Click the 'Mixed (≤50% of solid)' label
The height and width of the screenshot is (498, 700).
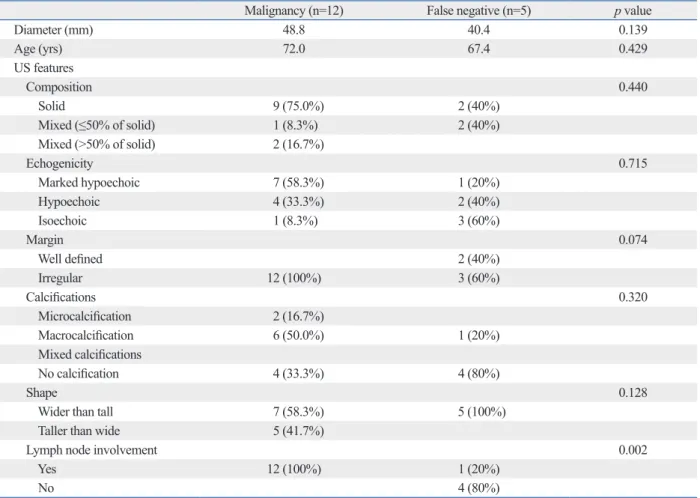[x=97, y=125]
